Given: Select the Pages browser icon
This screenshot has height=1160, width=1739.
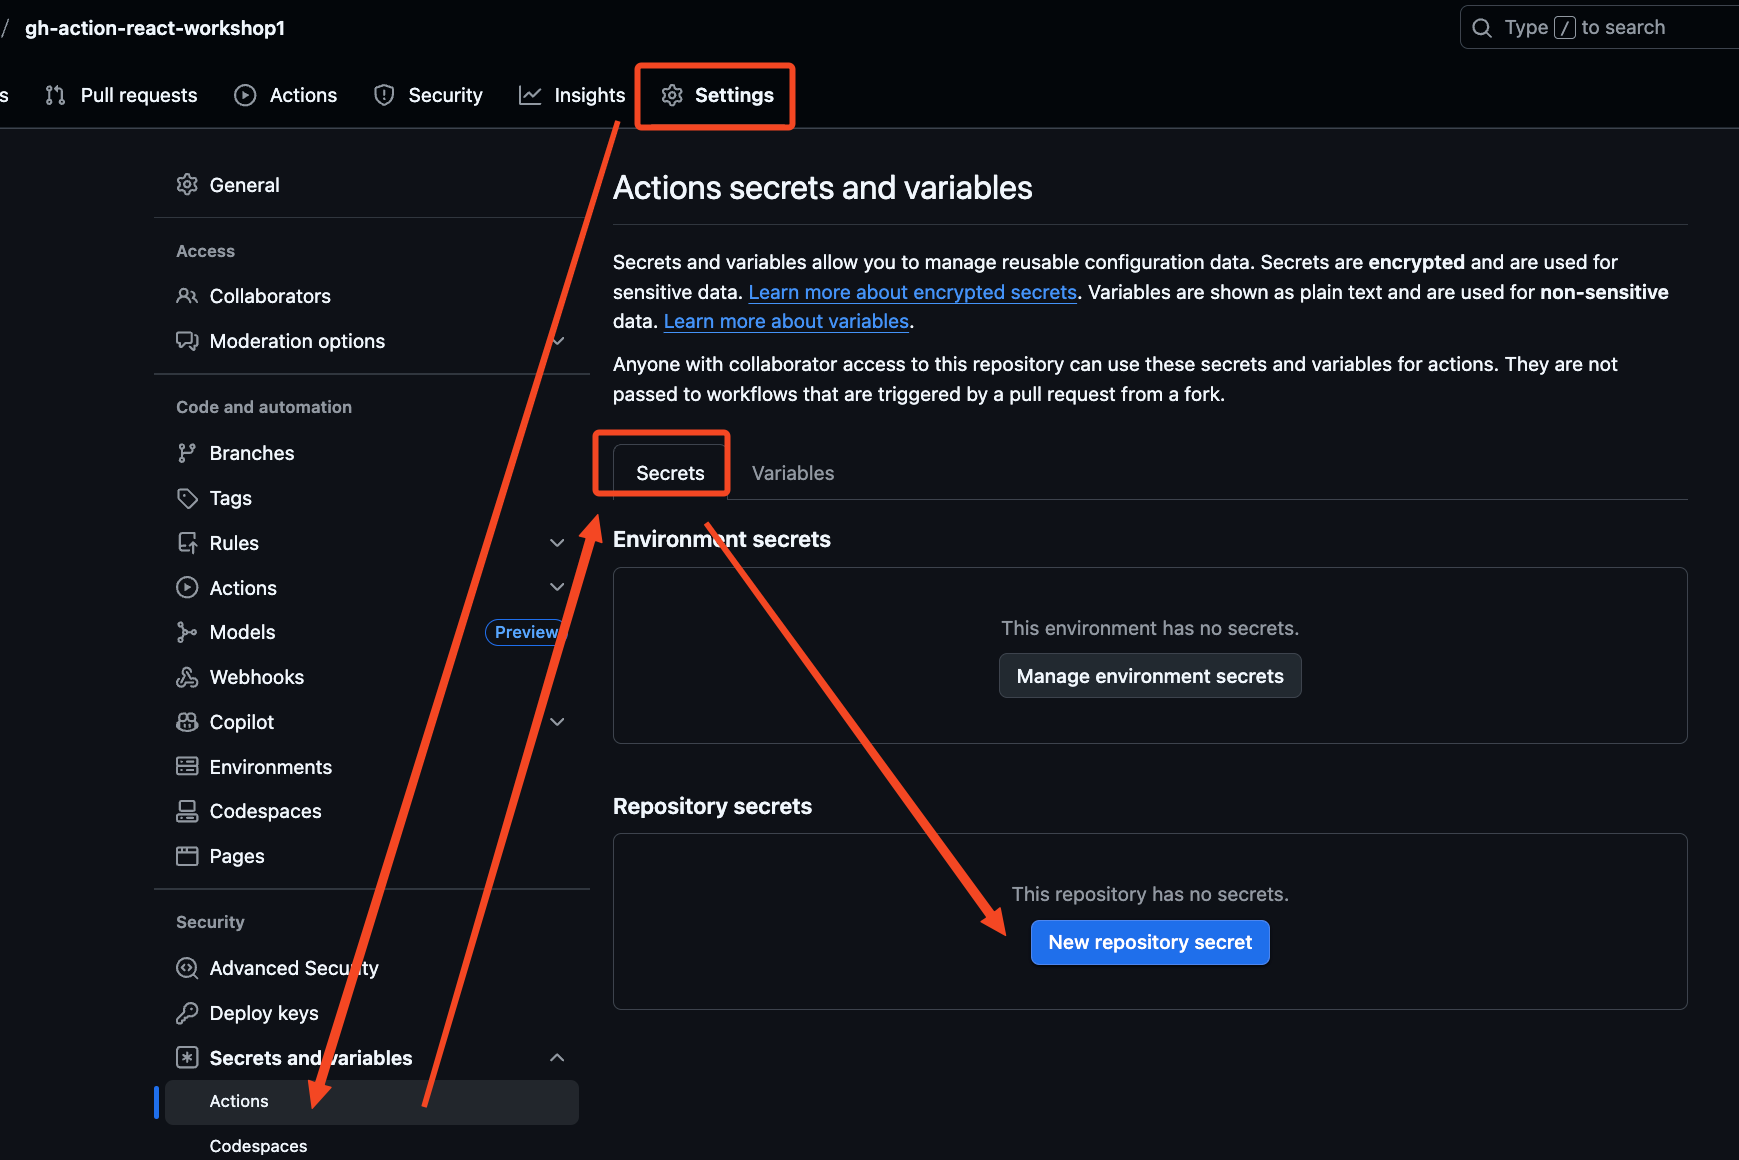Looking at the screenshot, I should click(187, 856).
